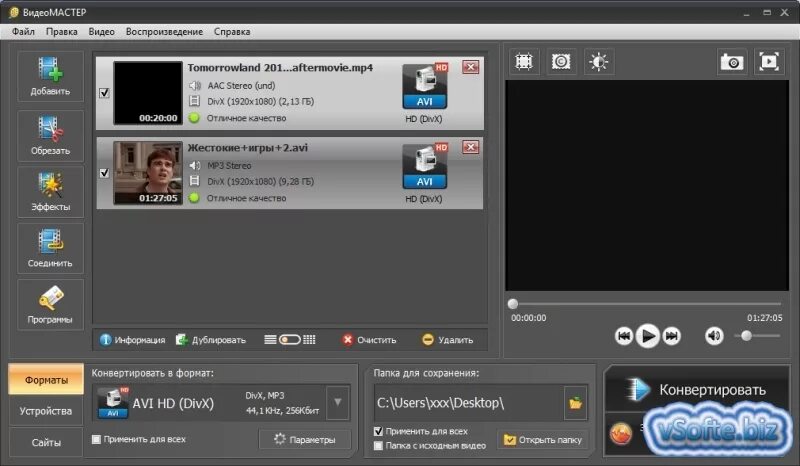This screenshot has height=466, width=800.
Task: Switch to list view icon
Action: point(270,340)
